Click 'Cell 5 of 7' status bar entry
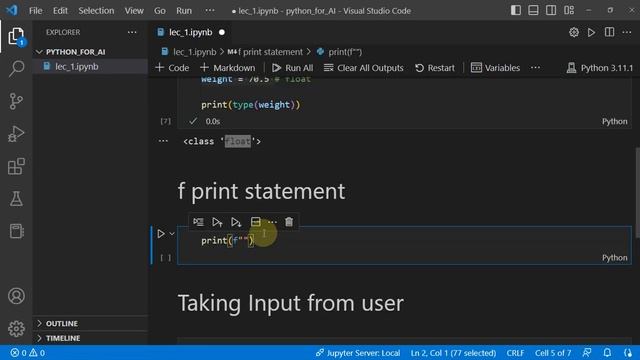 [x=553, y=353]
